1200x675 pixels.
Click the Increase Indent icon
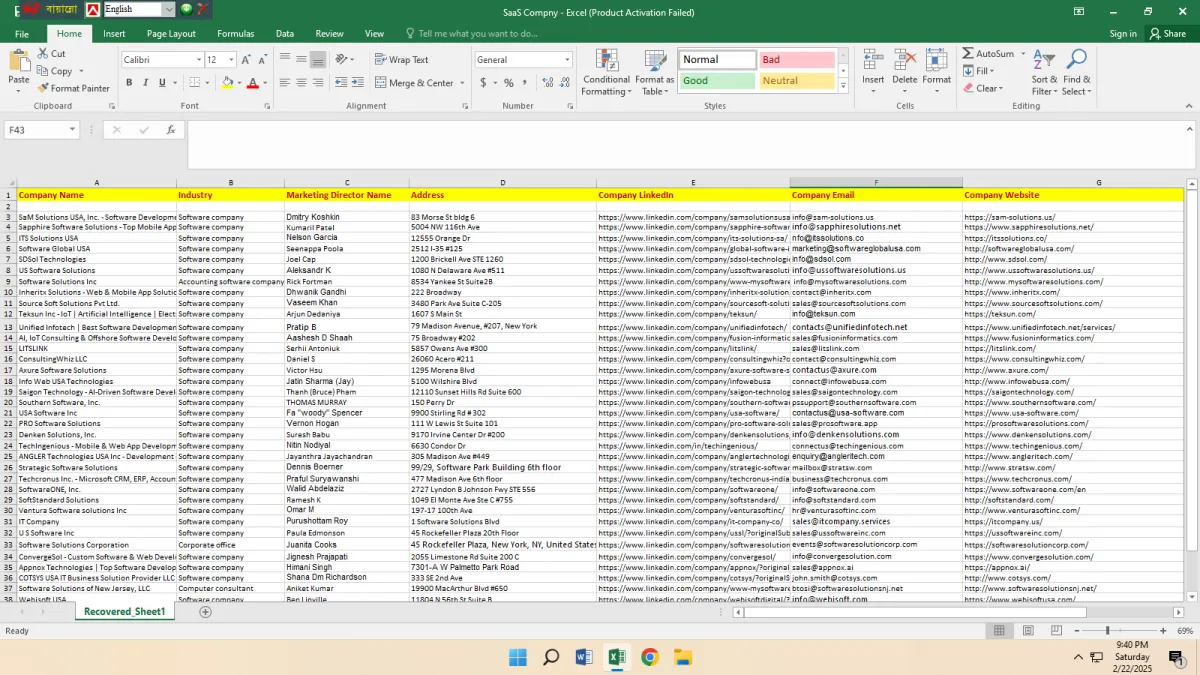point(359,83)
